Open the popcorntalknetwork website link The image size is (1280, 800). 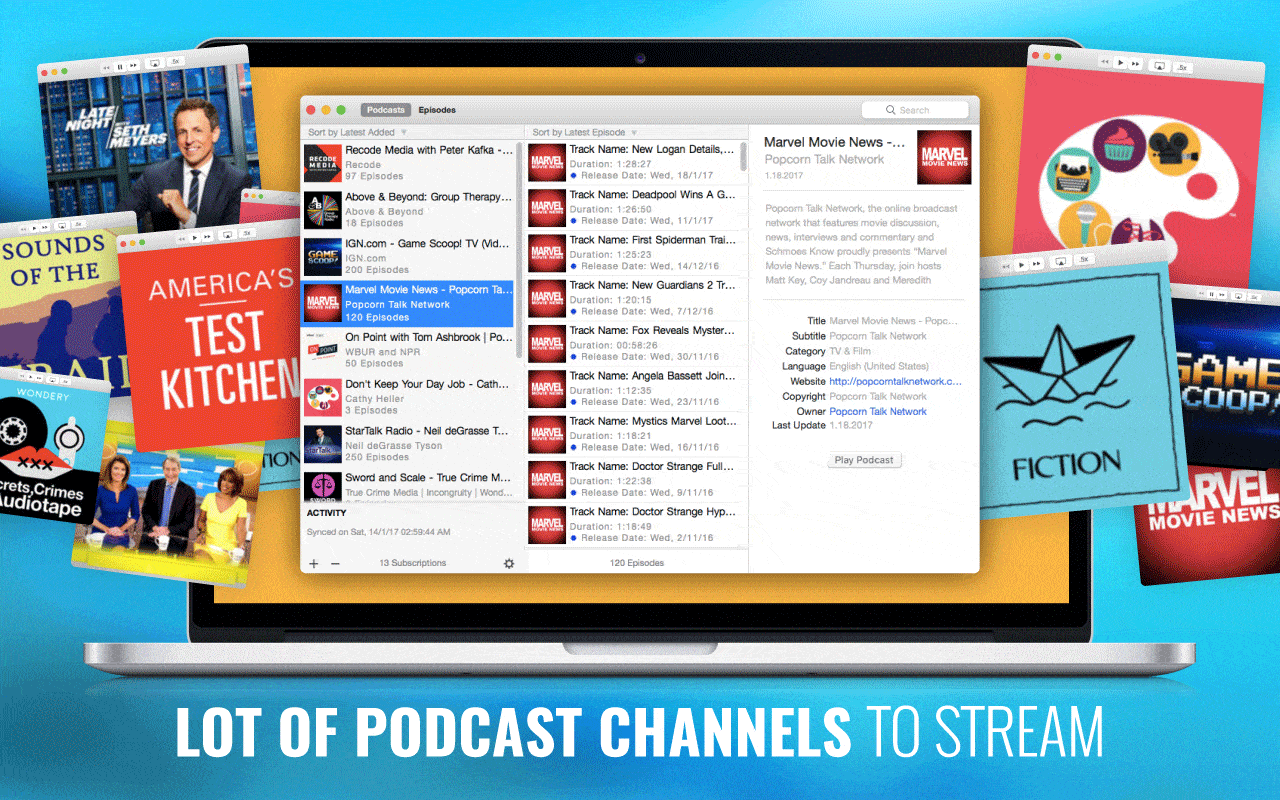(x=896, y=381)
